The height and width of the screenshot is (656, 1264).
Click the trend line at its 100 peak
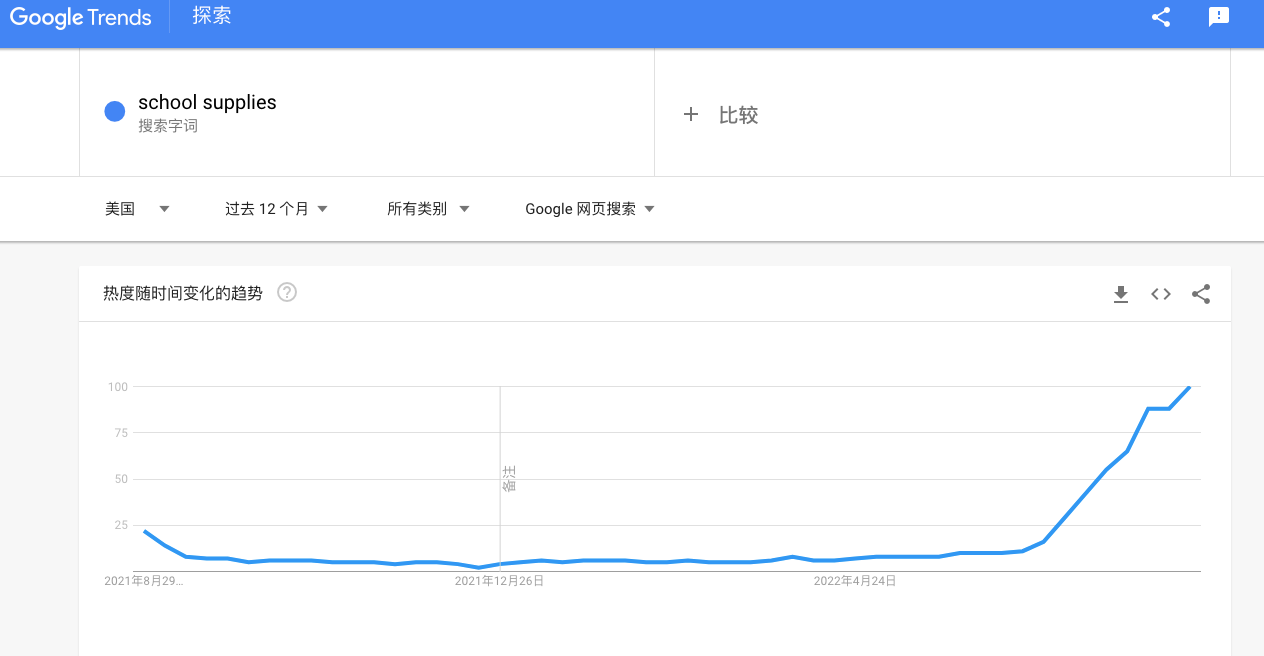click(x=1189, y=389)
